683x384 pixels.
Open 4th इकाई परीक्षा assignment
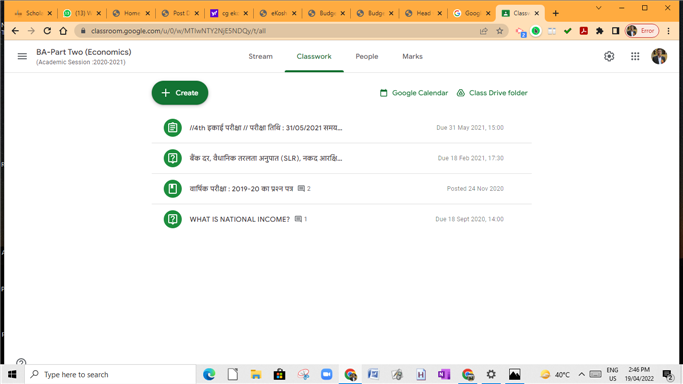342,128
